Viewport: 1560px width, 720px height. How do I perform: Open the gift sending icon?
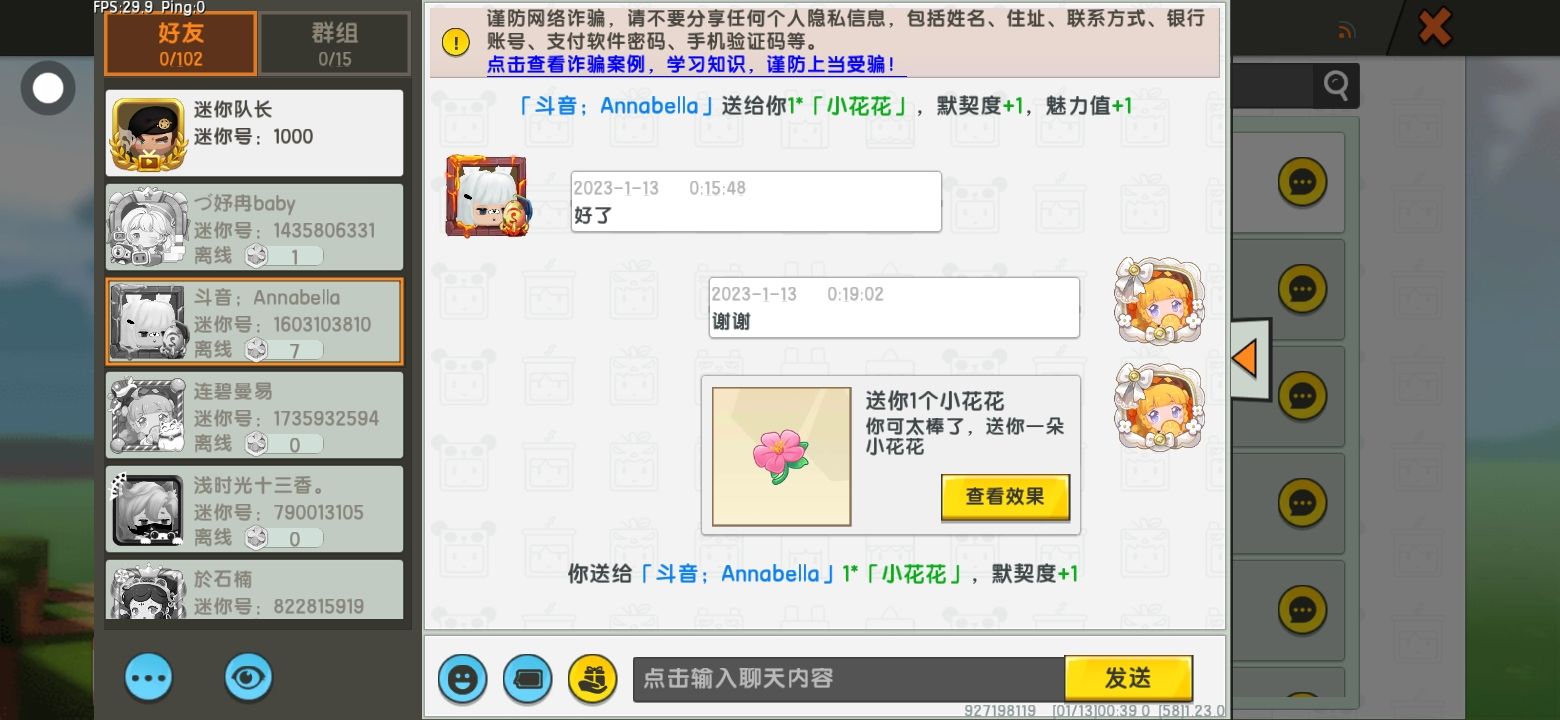592,679
